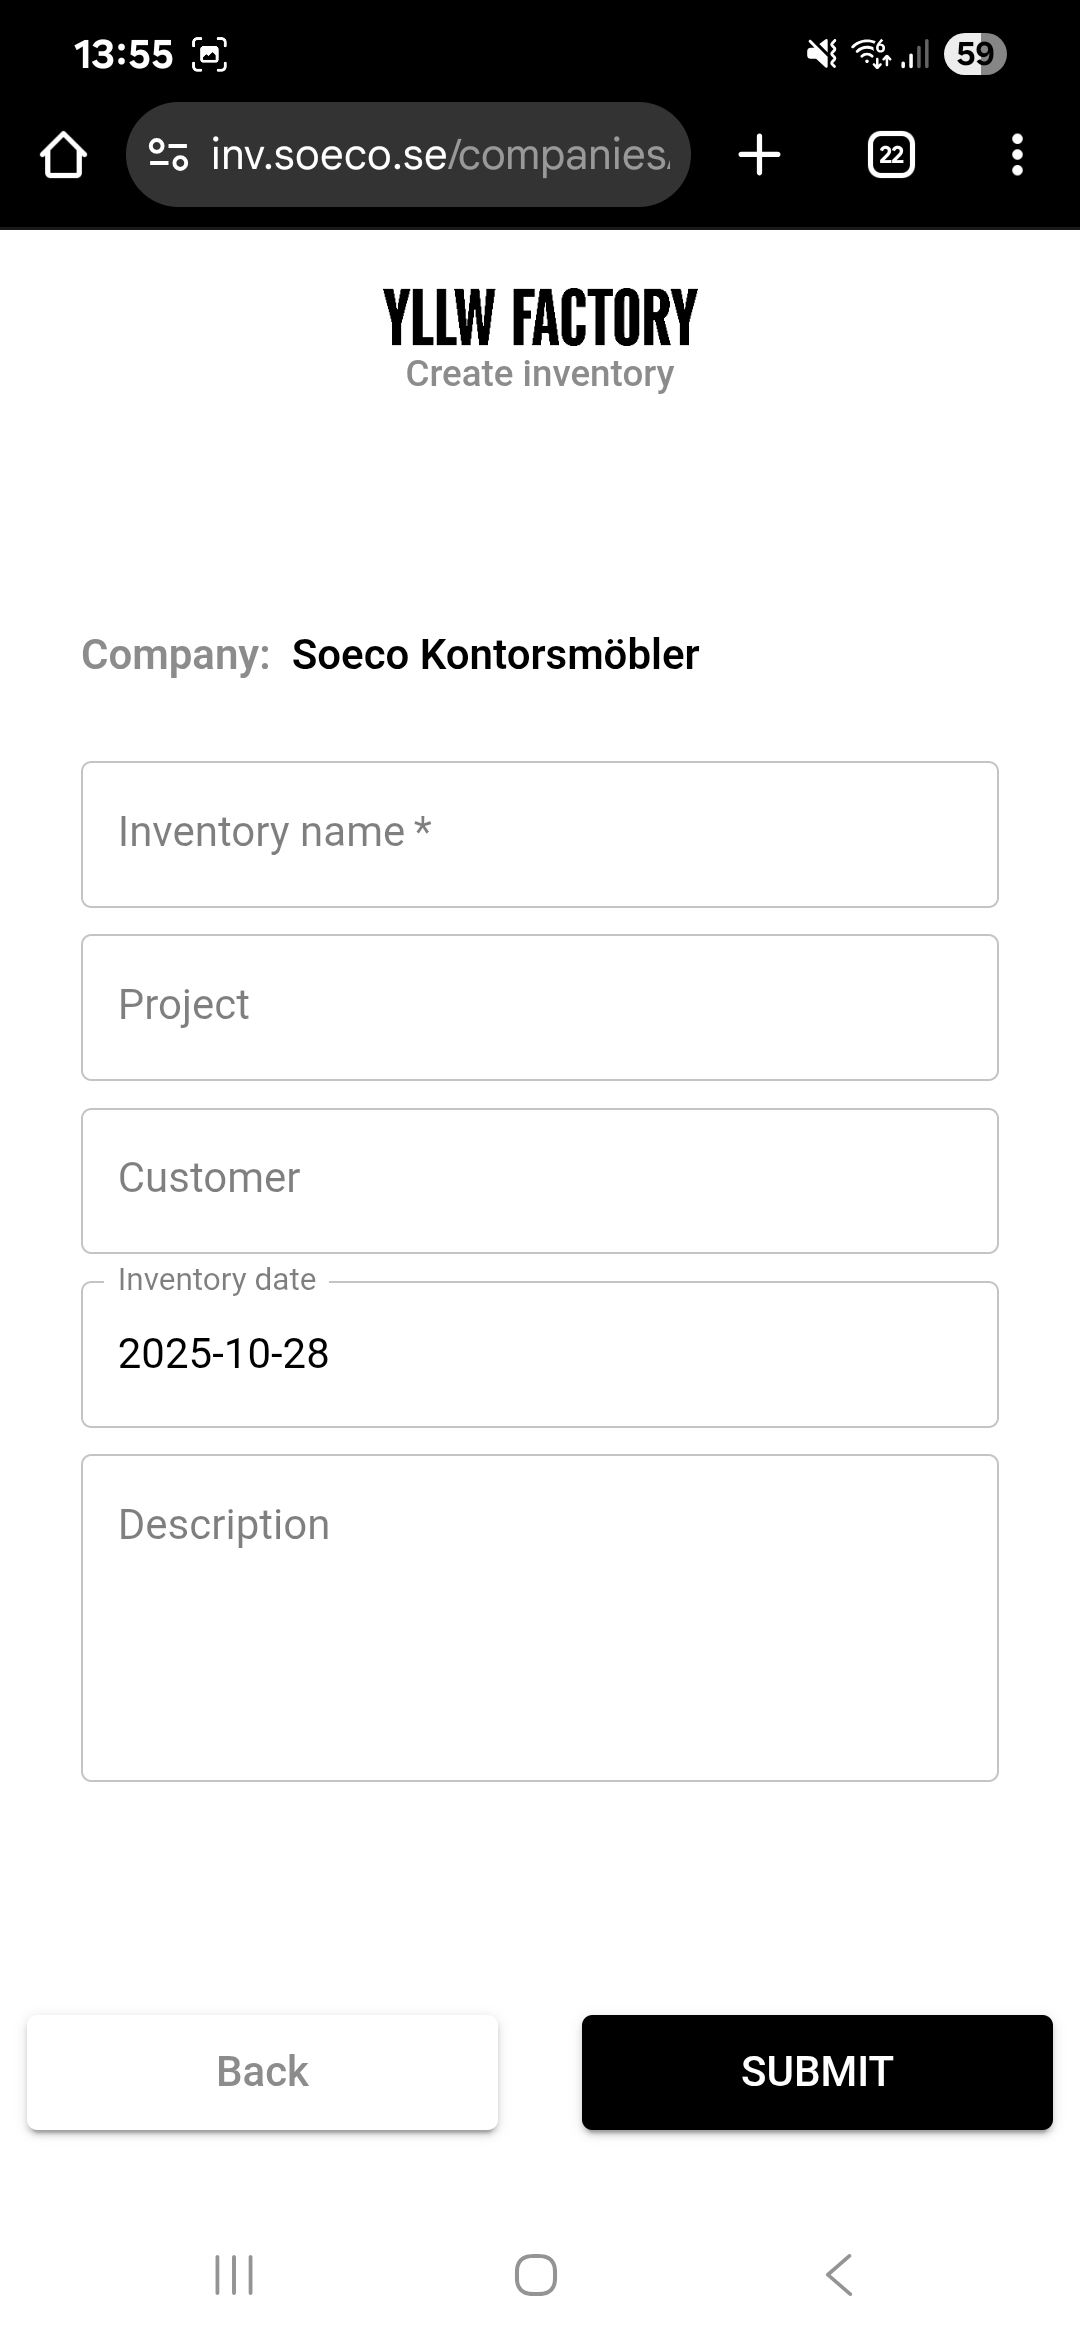Tap the screenshot indicator in status bar
Image resolution: width=1080 pixels, height=2340 pixels.
209,54
